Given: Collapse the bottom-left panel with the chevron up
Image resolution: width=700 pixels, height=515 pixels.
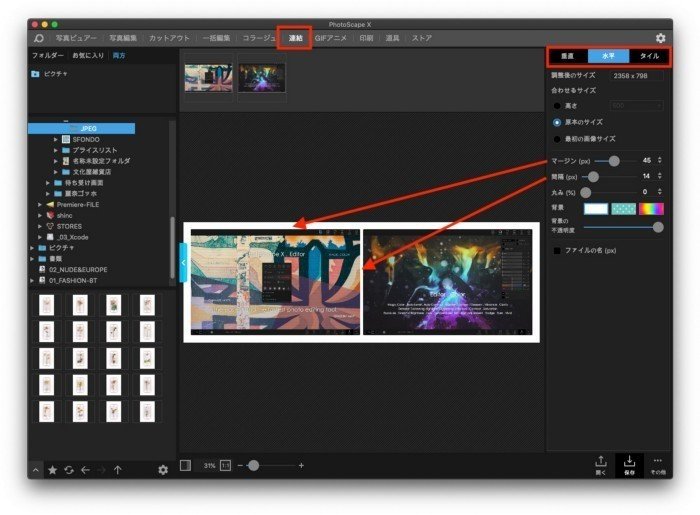Looking at the screenshot, I should click(x=36, y=470).
